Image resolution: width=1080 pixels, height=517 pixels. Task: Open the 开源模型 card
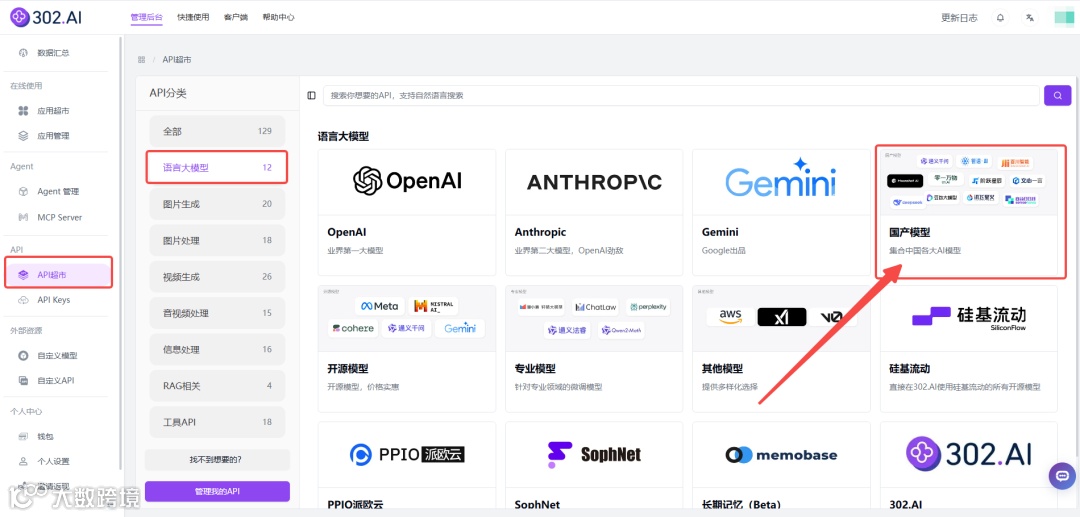[407, 349]
